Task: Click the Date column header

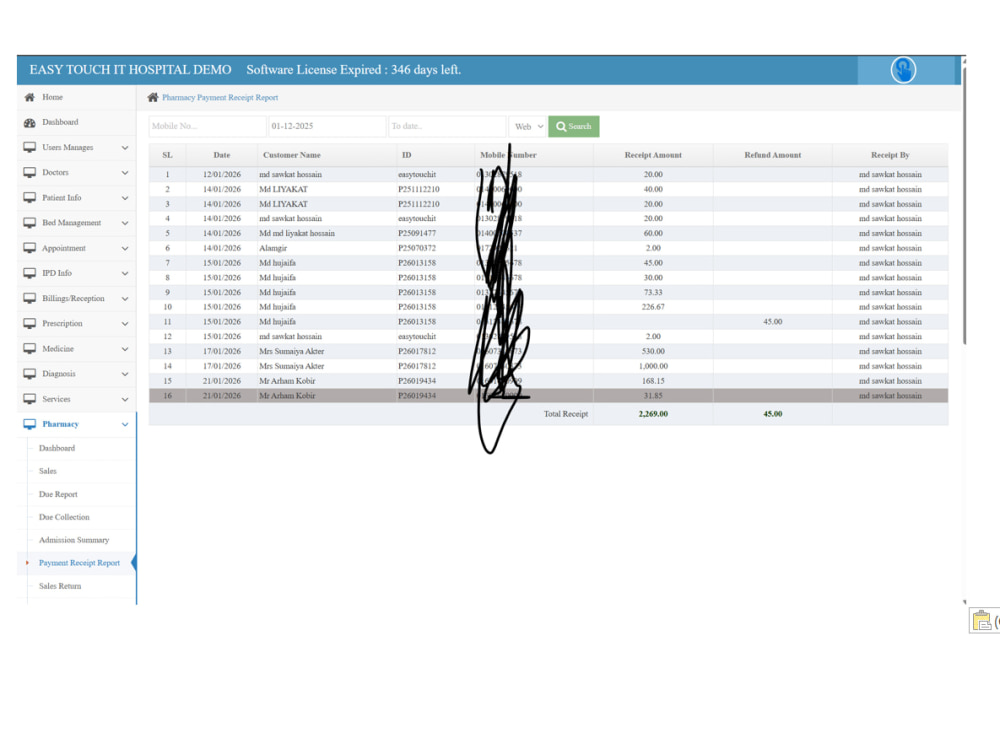Action: pyautogui.click(x=222, y=155)
